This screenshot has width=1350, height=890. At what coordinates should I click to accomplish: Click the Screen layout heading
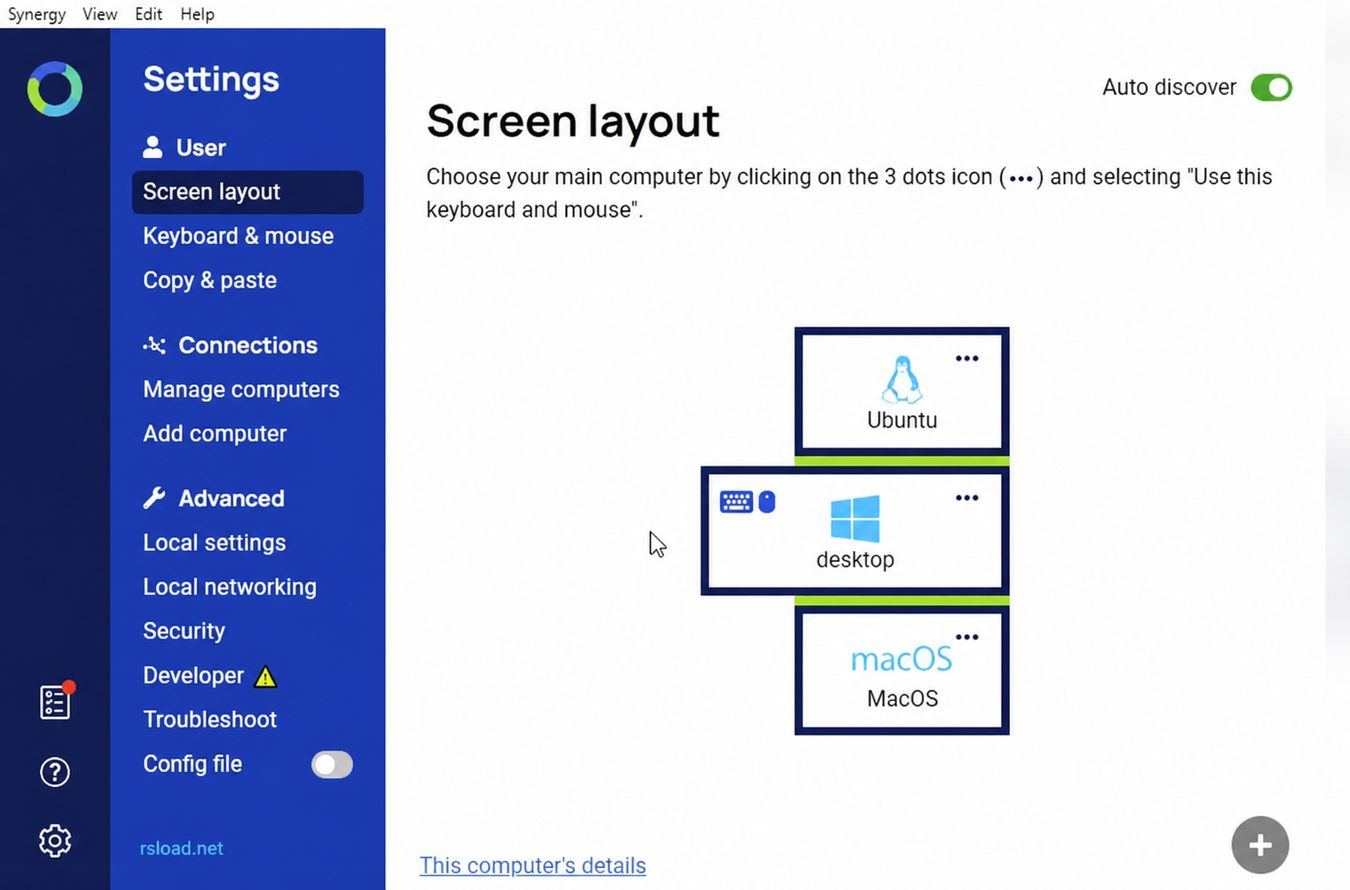pos(573,121)
